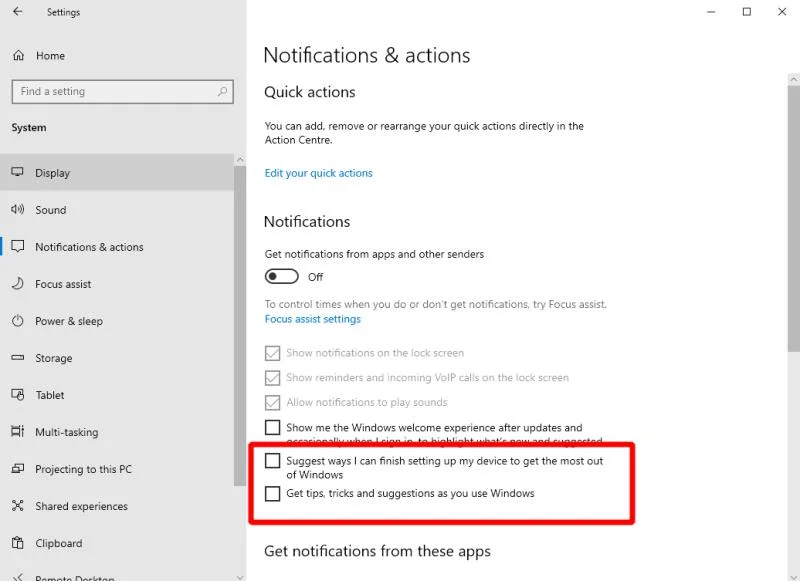The image size is (800, 581).
Task: Open the Display settings page
Action: 117,172
